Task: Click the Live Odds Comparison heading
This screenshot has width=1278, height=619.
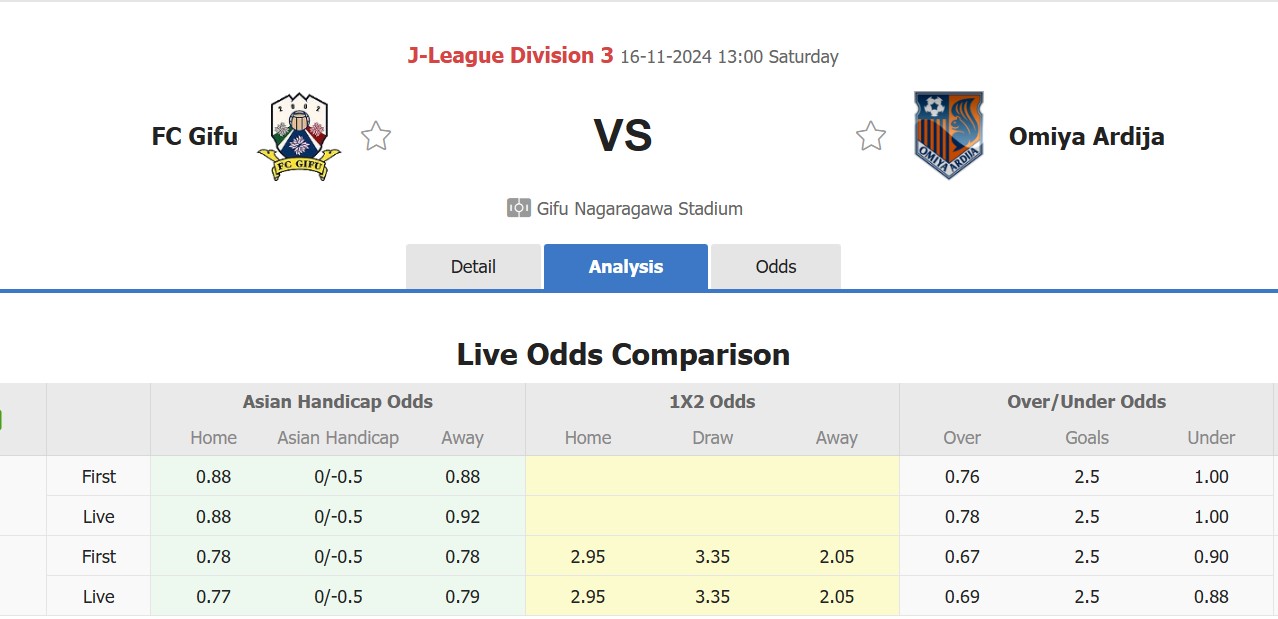Action: point(622,354)
